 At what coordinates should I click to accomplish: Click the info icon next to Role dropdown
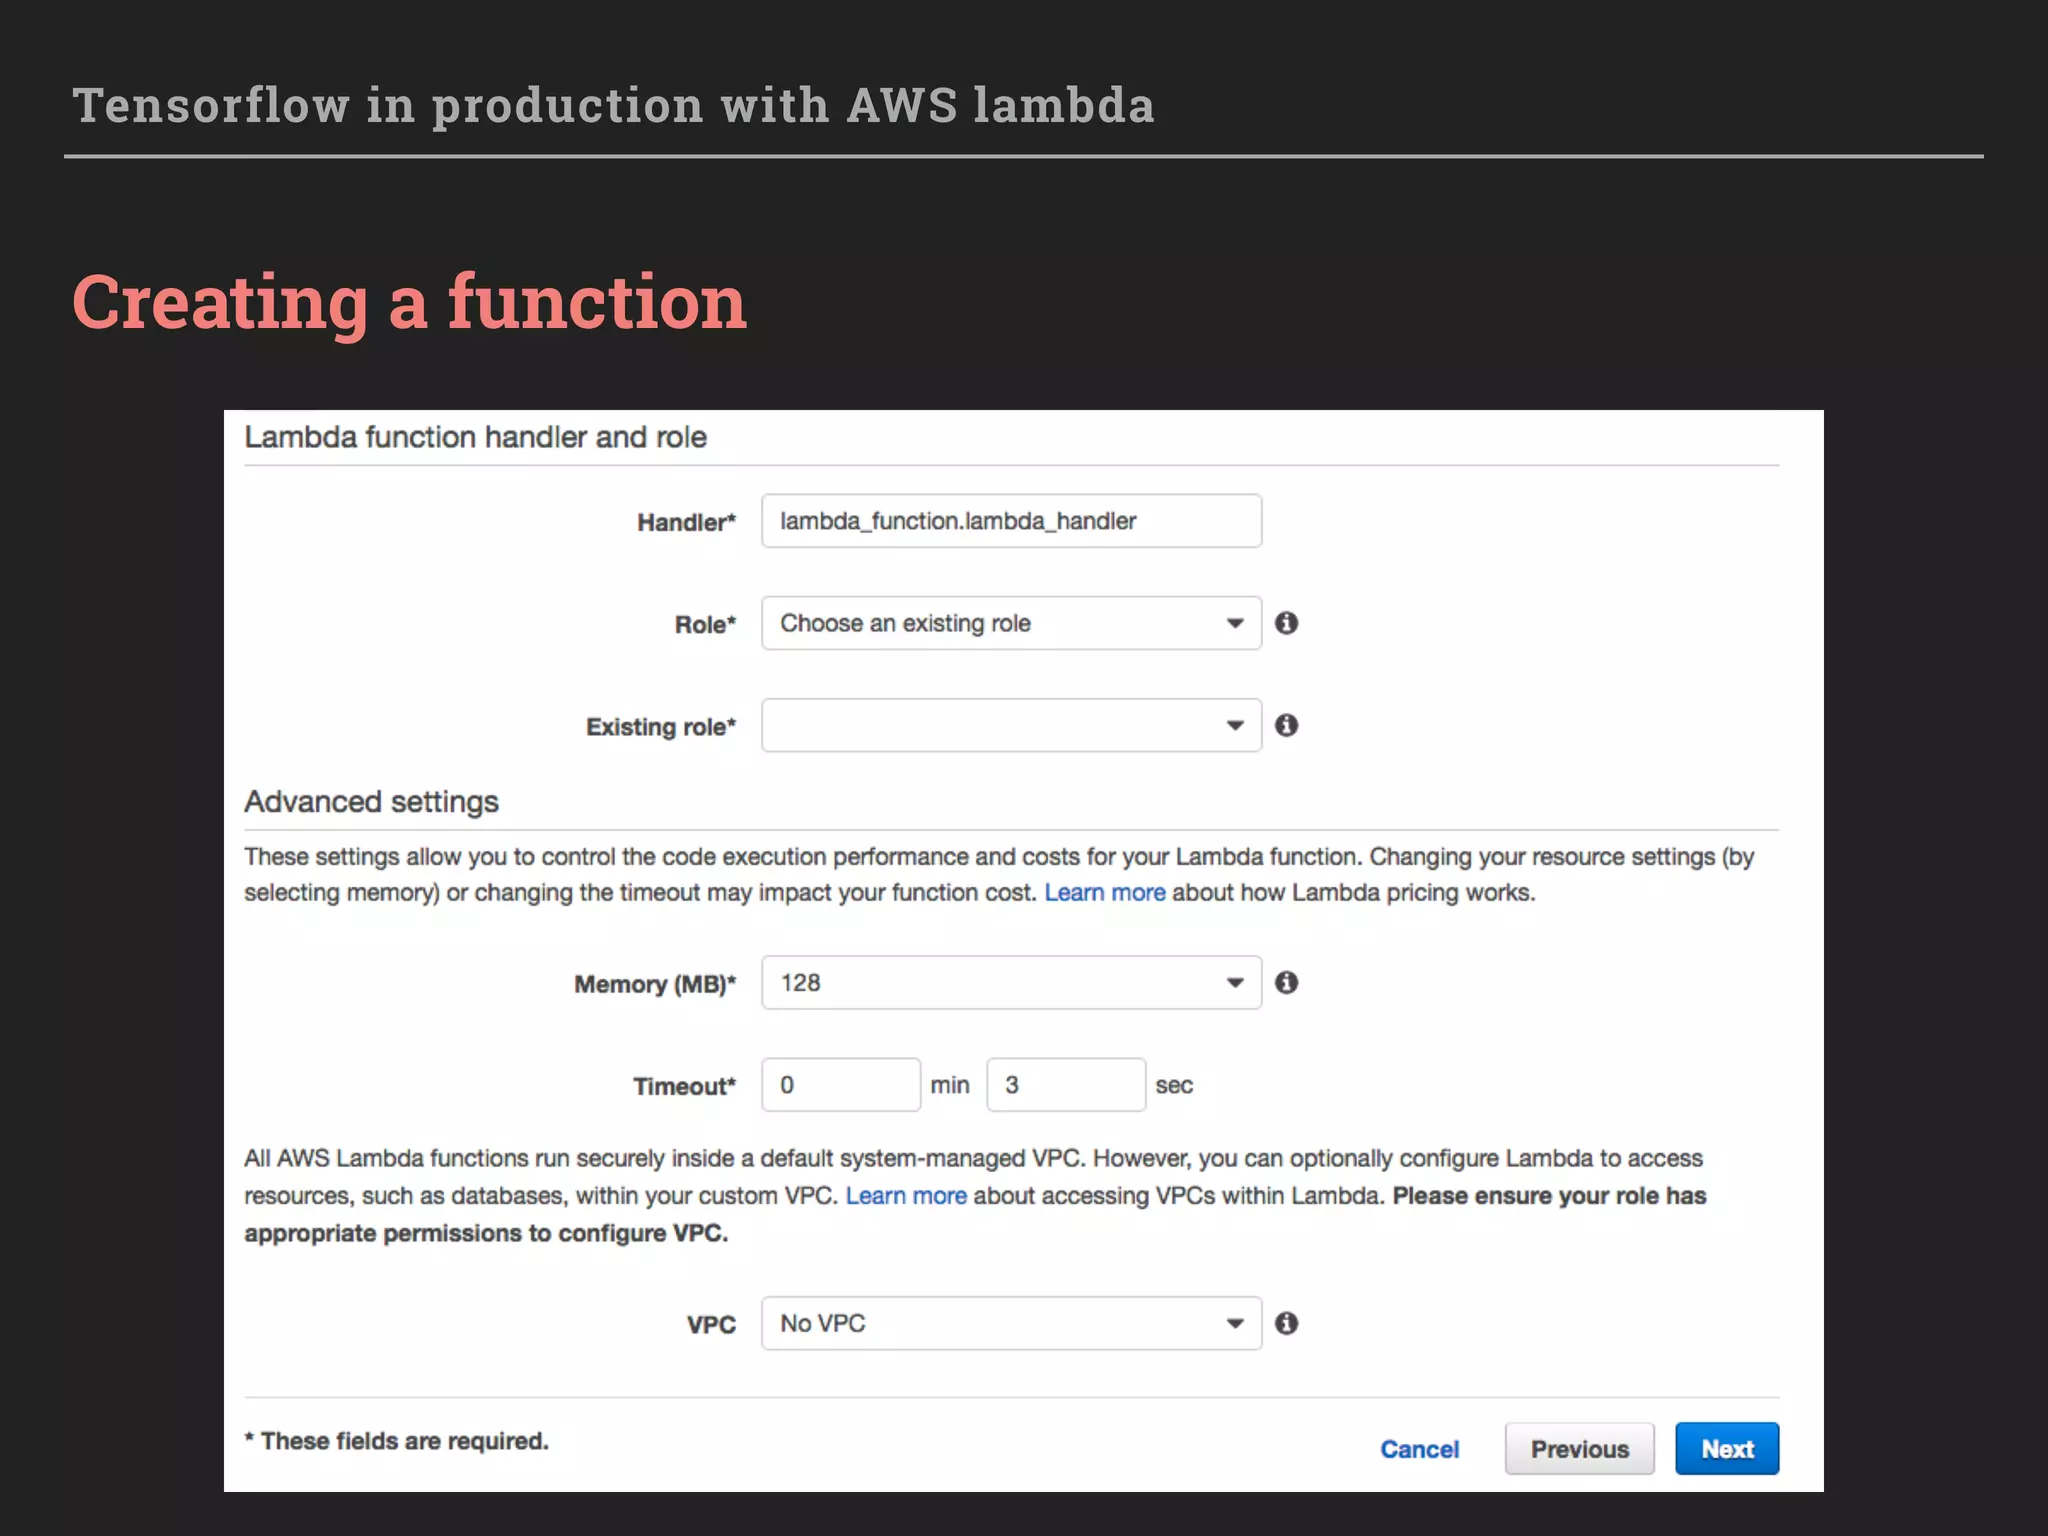click(1286, 623)
